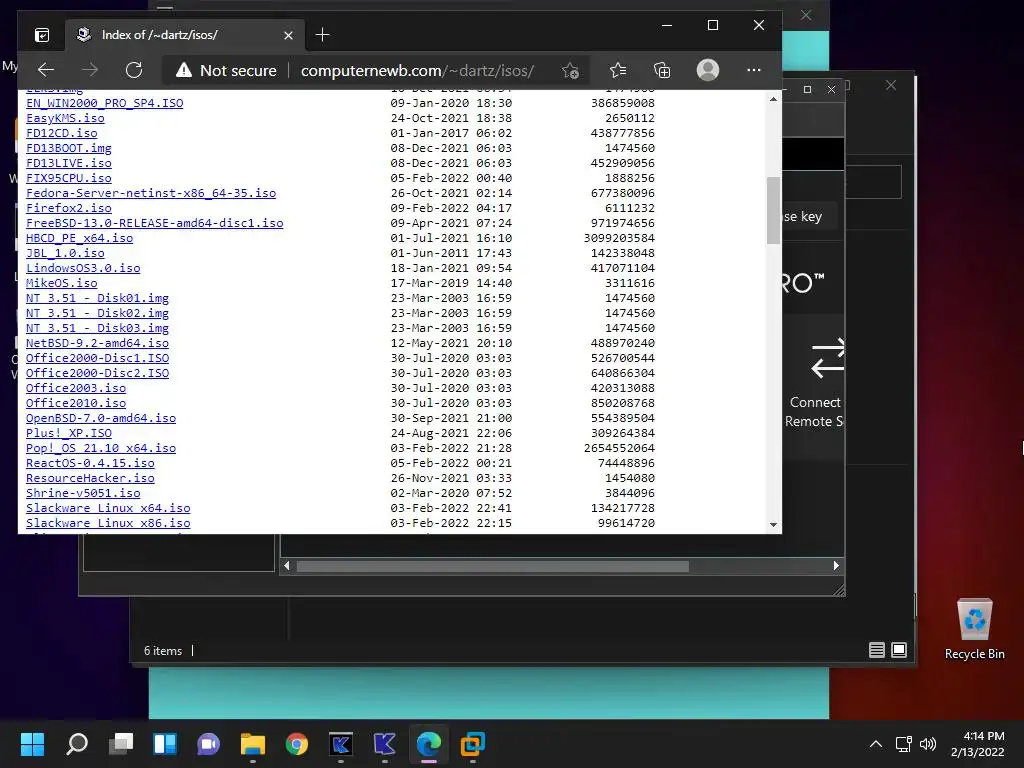Open the FD13BOOT.img link
The width and height of the screenshot is (1024, 768).
[x=69, y=148]
